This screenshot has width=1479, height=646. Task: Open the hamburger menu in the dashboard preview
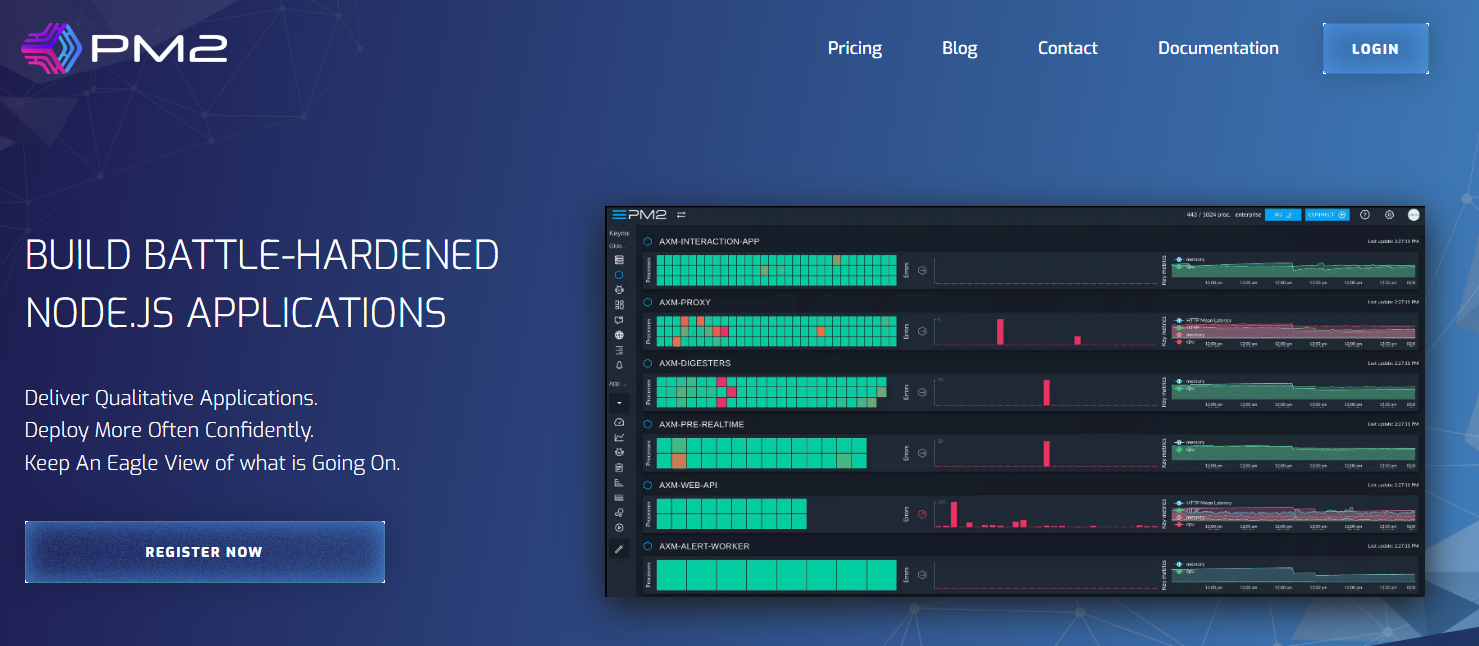(x=619, y=214)
